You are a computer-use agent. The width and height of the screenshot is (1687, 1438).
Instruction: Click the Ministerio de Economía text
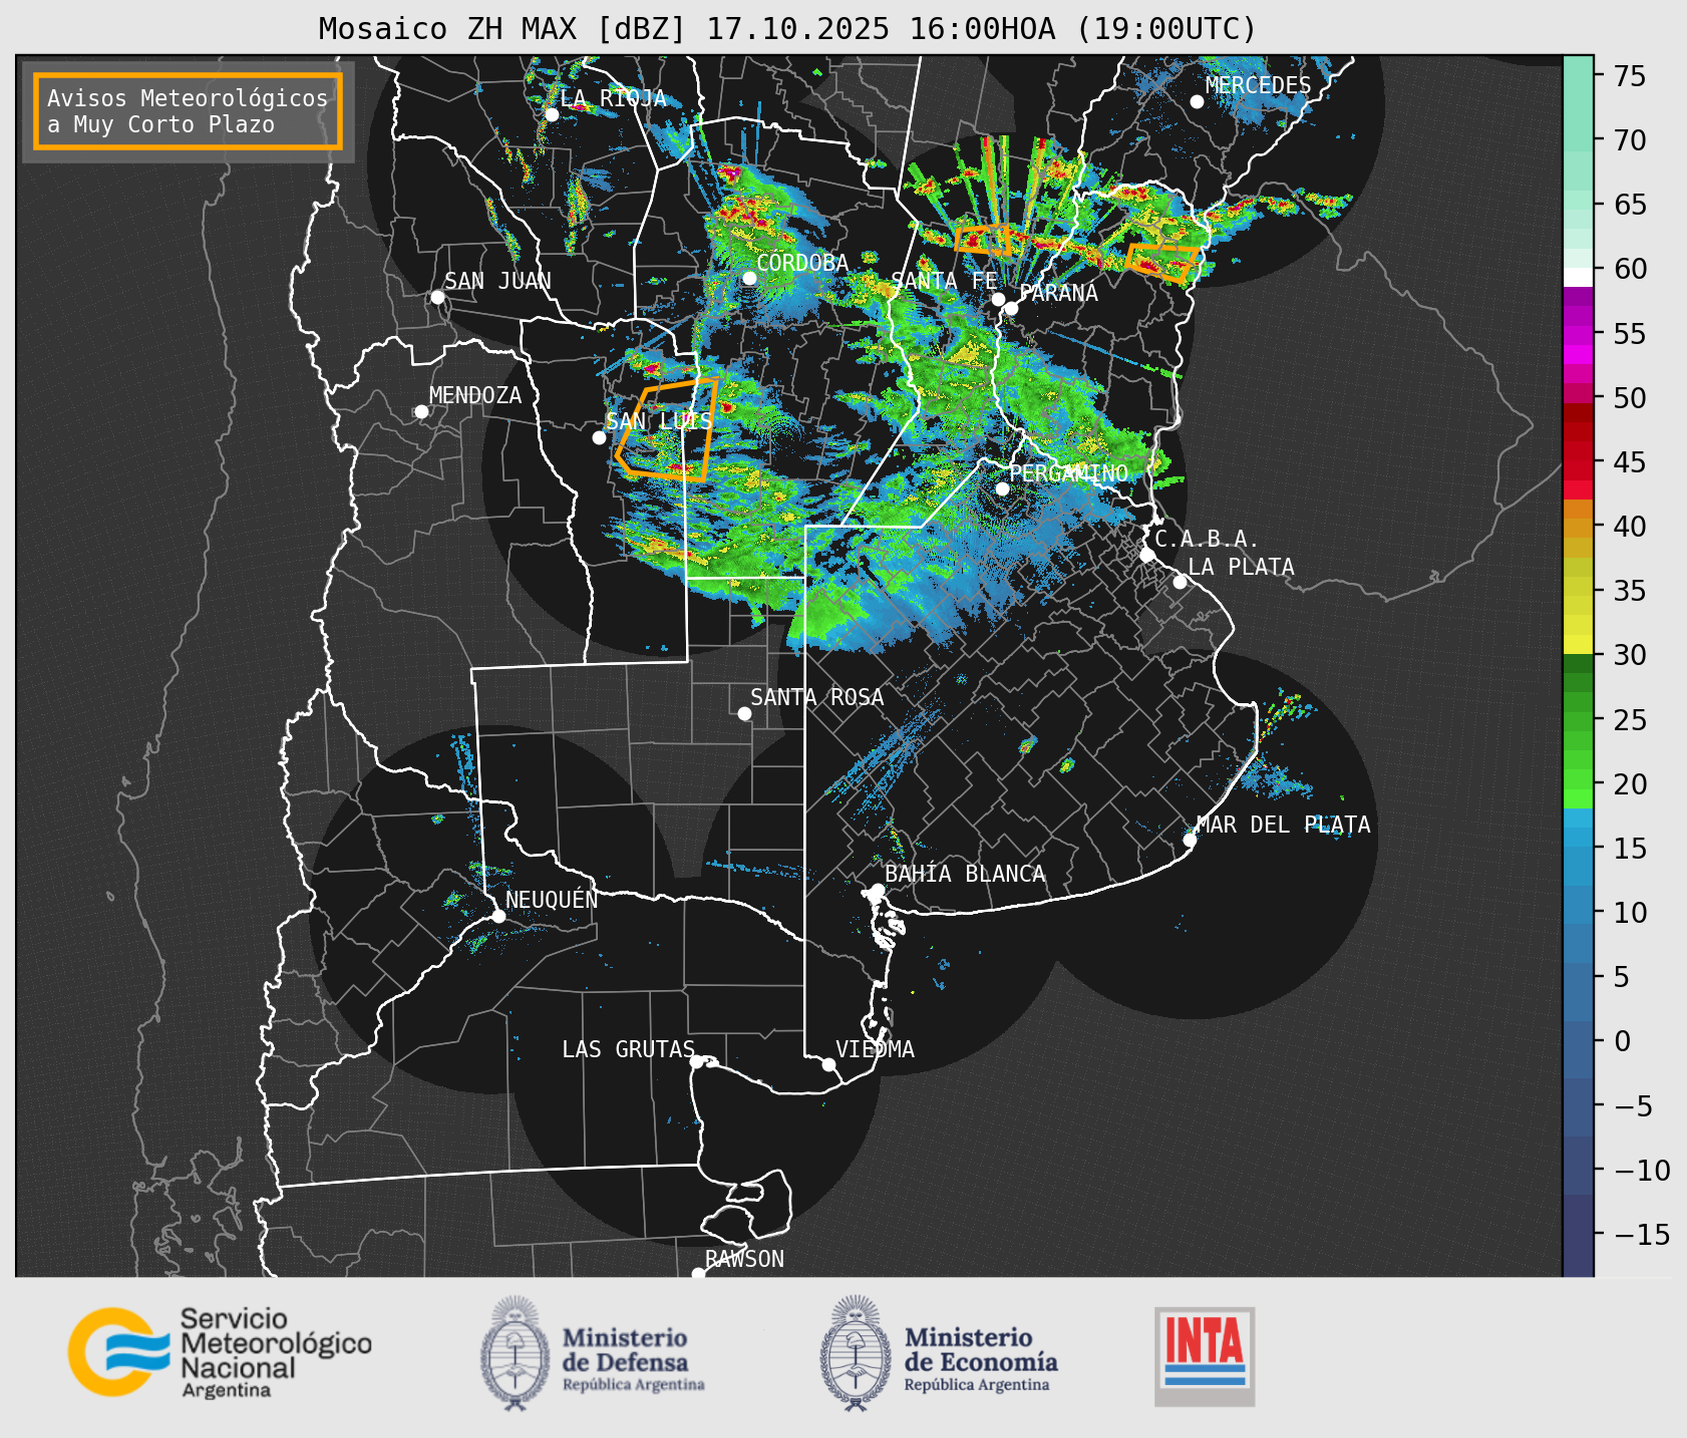pos(981,1349)
